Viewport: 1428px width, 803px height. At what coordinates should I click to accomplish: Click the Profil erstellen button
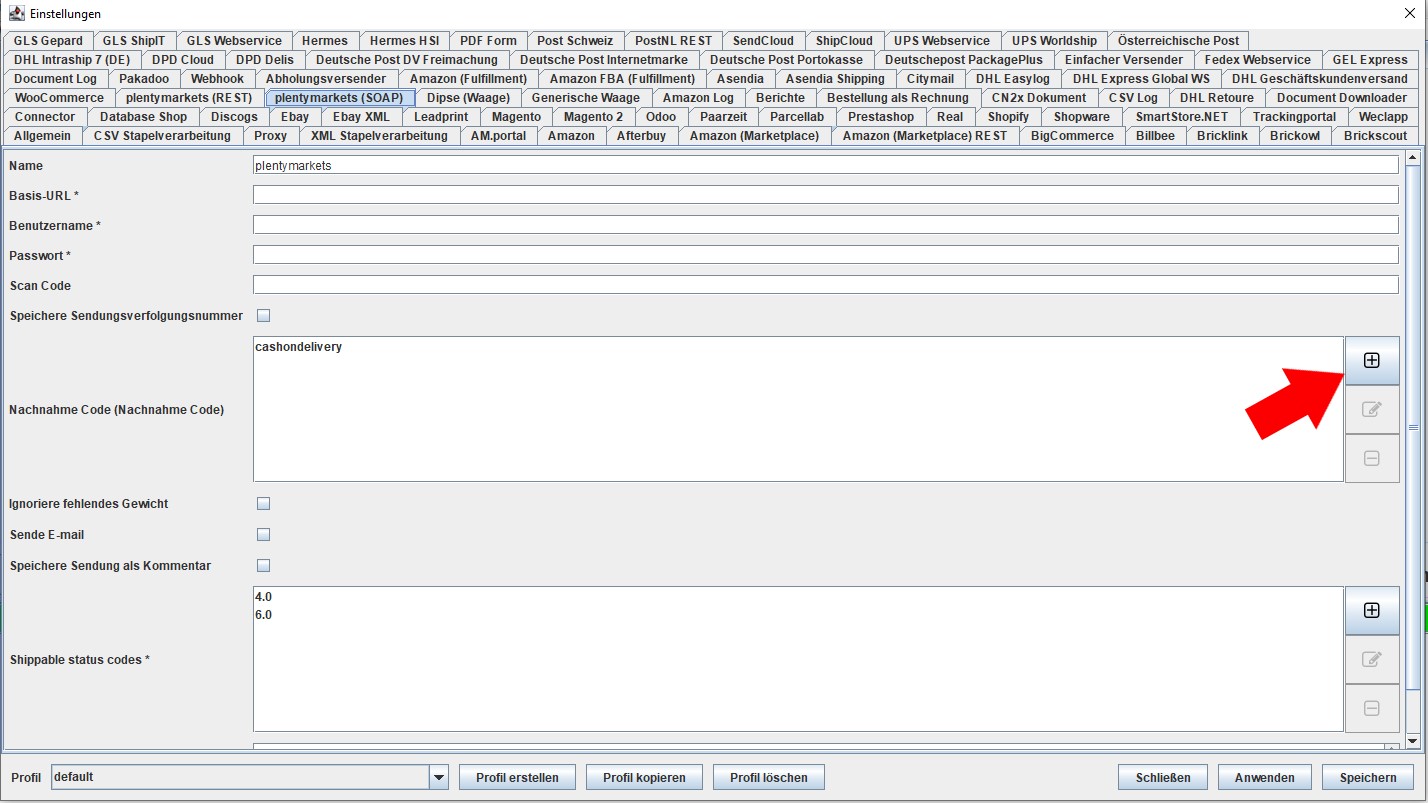tap(517, 778)
